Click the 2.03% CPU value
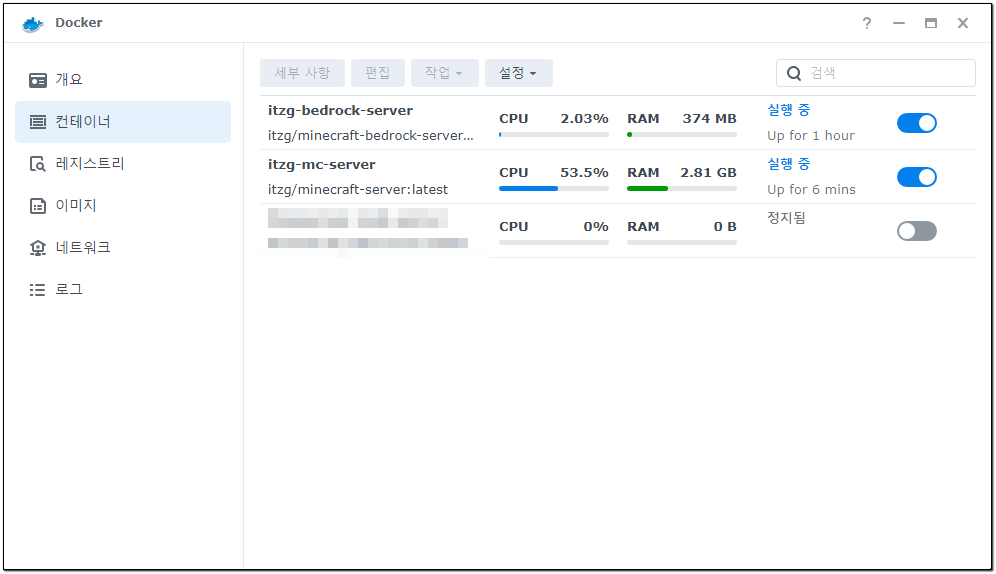This screenshot has width=996, height=574. point(584,119)
